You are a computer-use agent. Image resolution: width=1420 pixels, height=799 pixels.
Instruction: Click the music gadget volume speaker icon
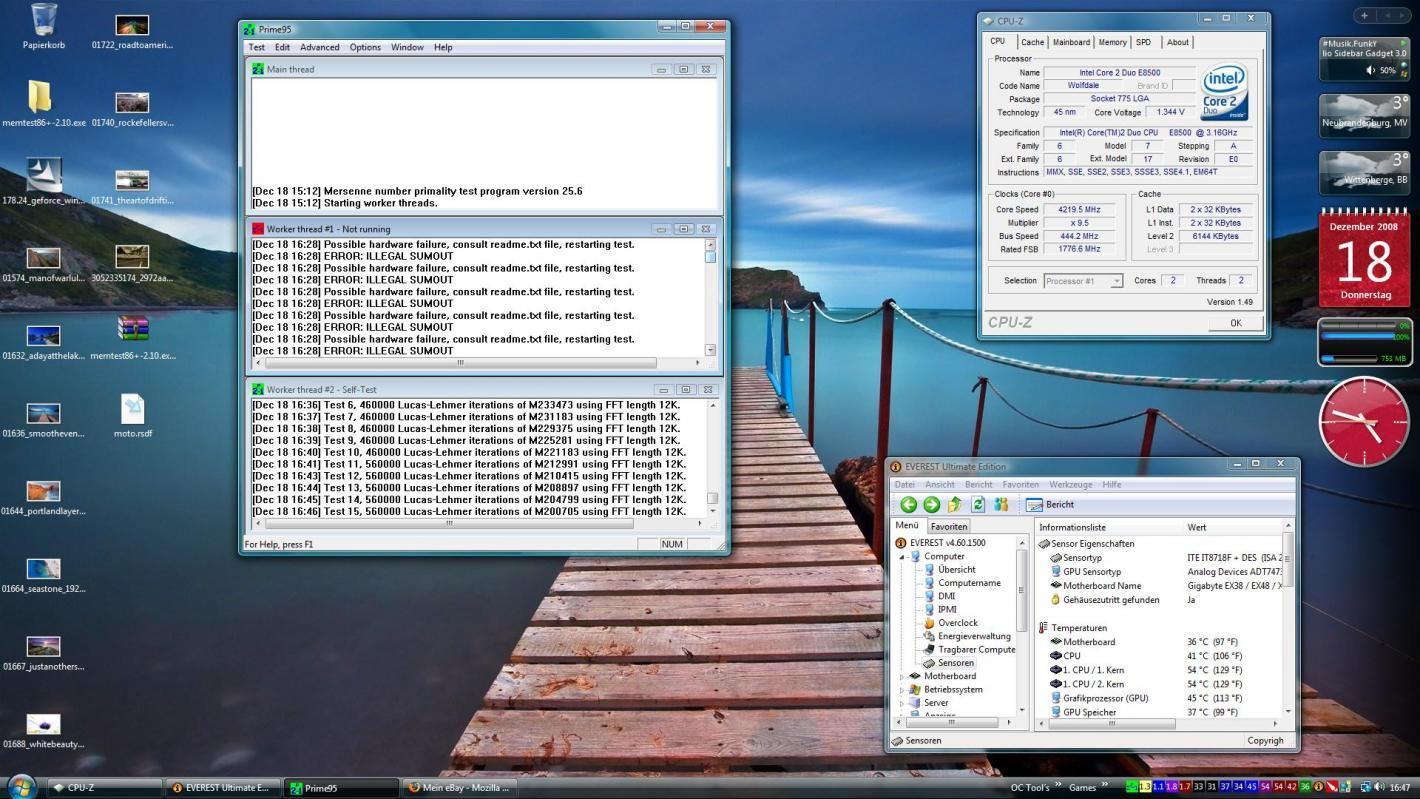point(1370,70)
